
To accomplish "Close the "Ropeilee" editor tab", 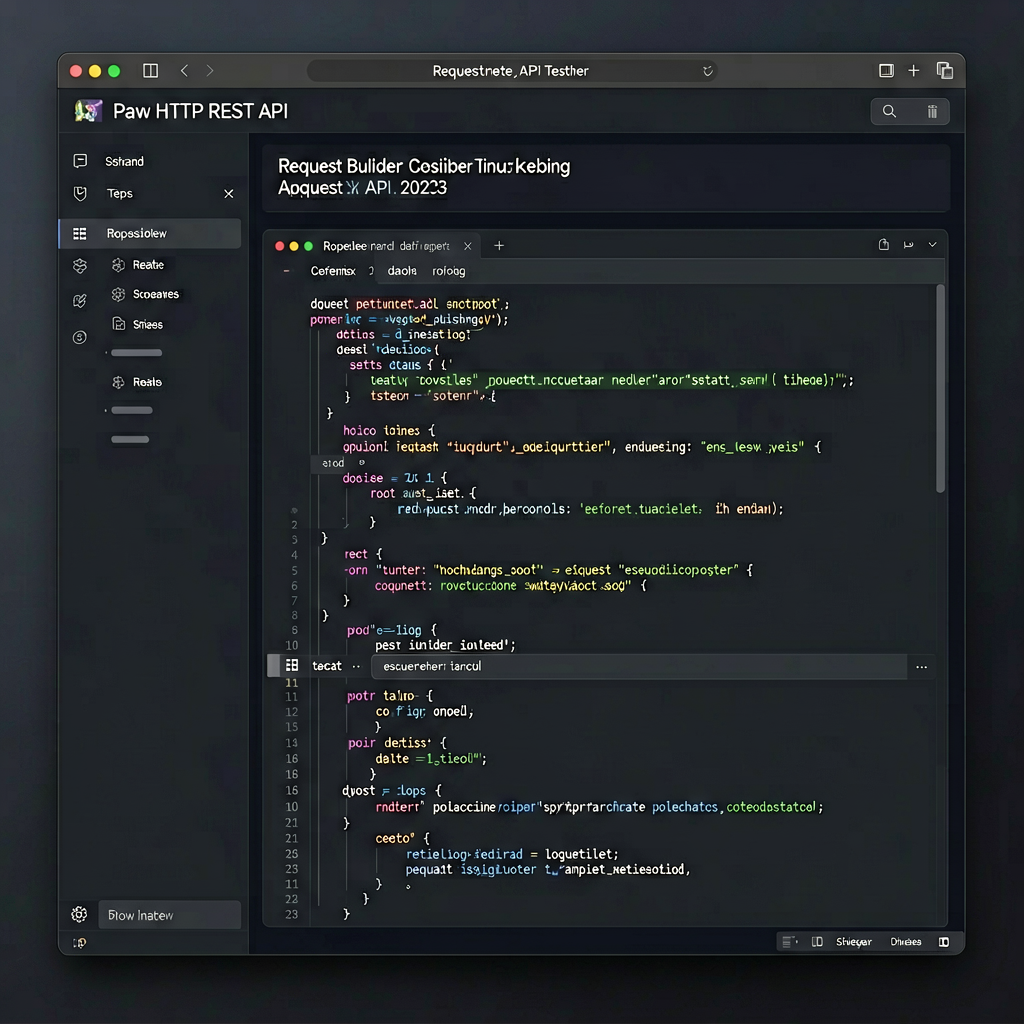I will 468,246.
